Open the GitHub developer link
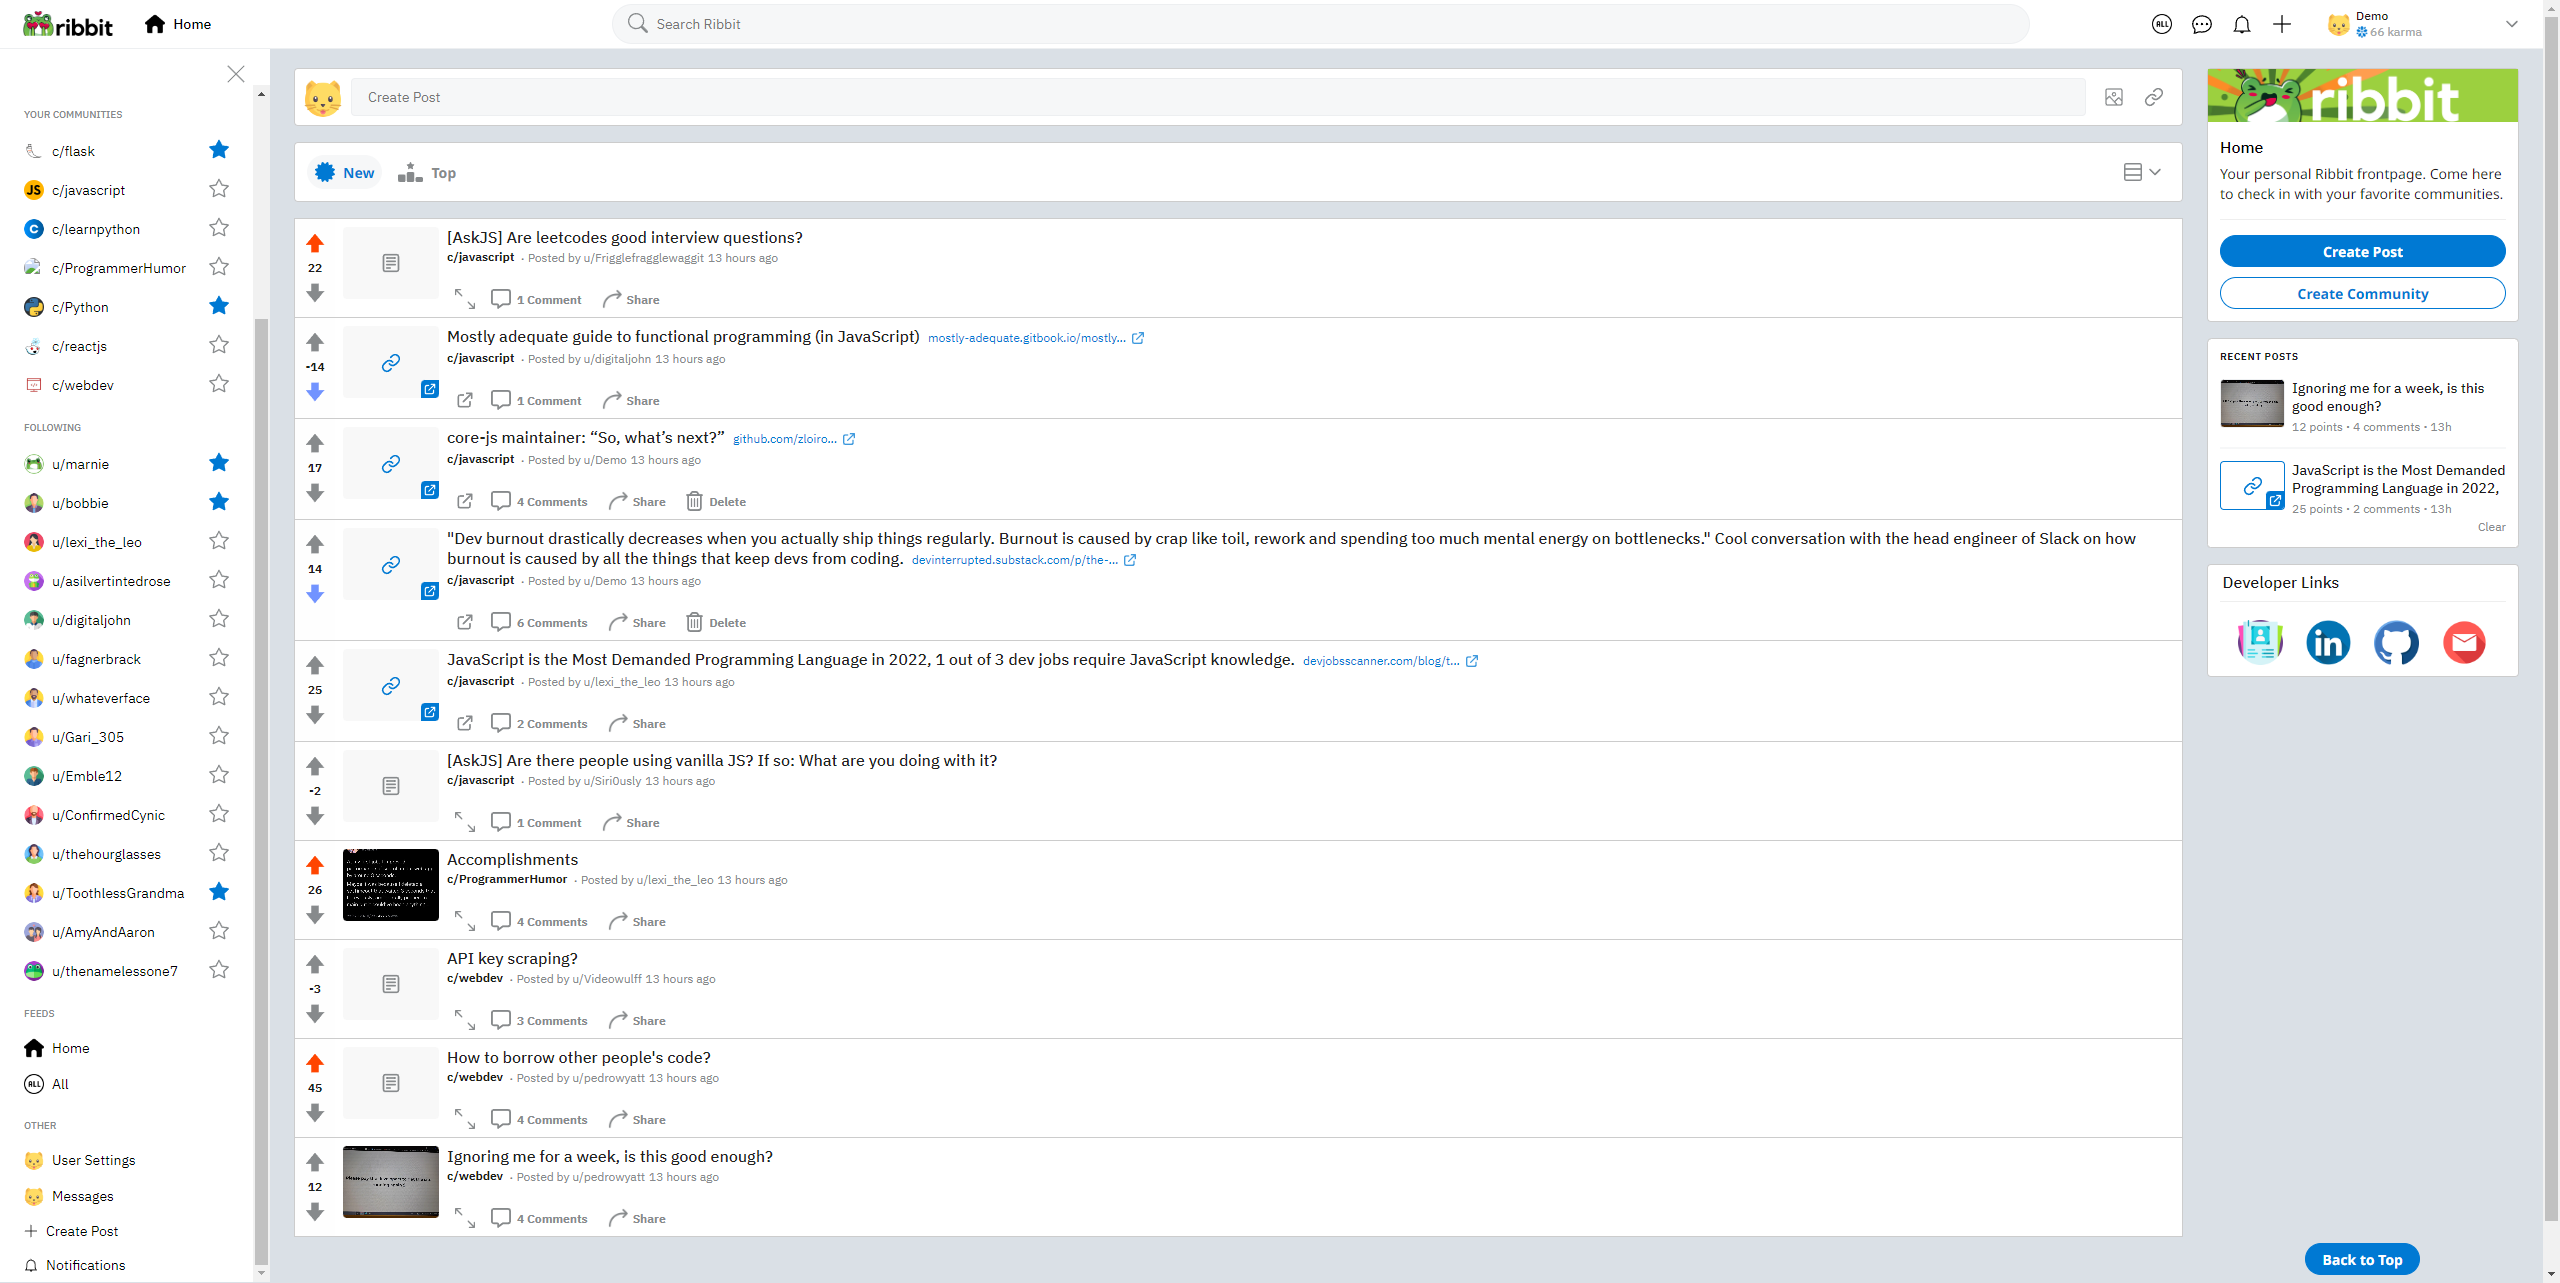2560x1283 pixels. pos(2396,642)
